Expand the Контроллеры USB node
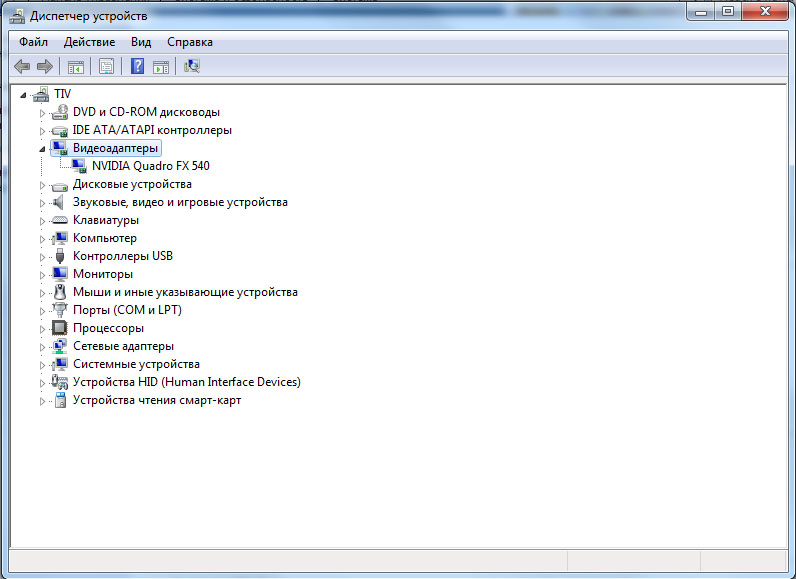This screenshot has width=796, height=579. [x=42, y=257]
